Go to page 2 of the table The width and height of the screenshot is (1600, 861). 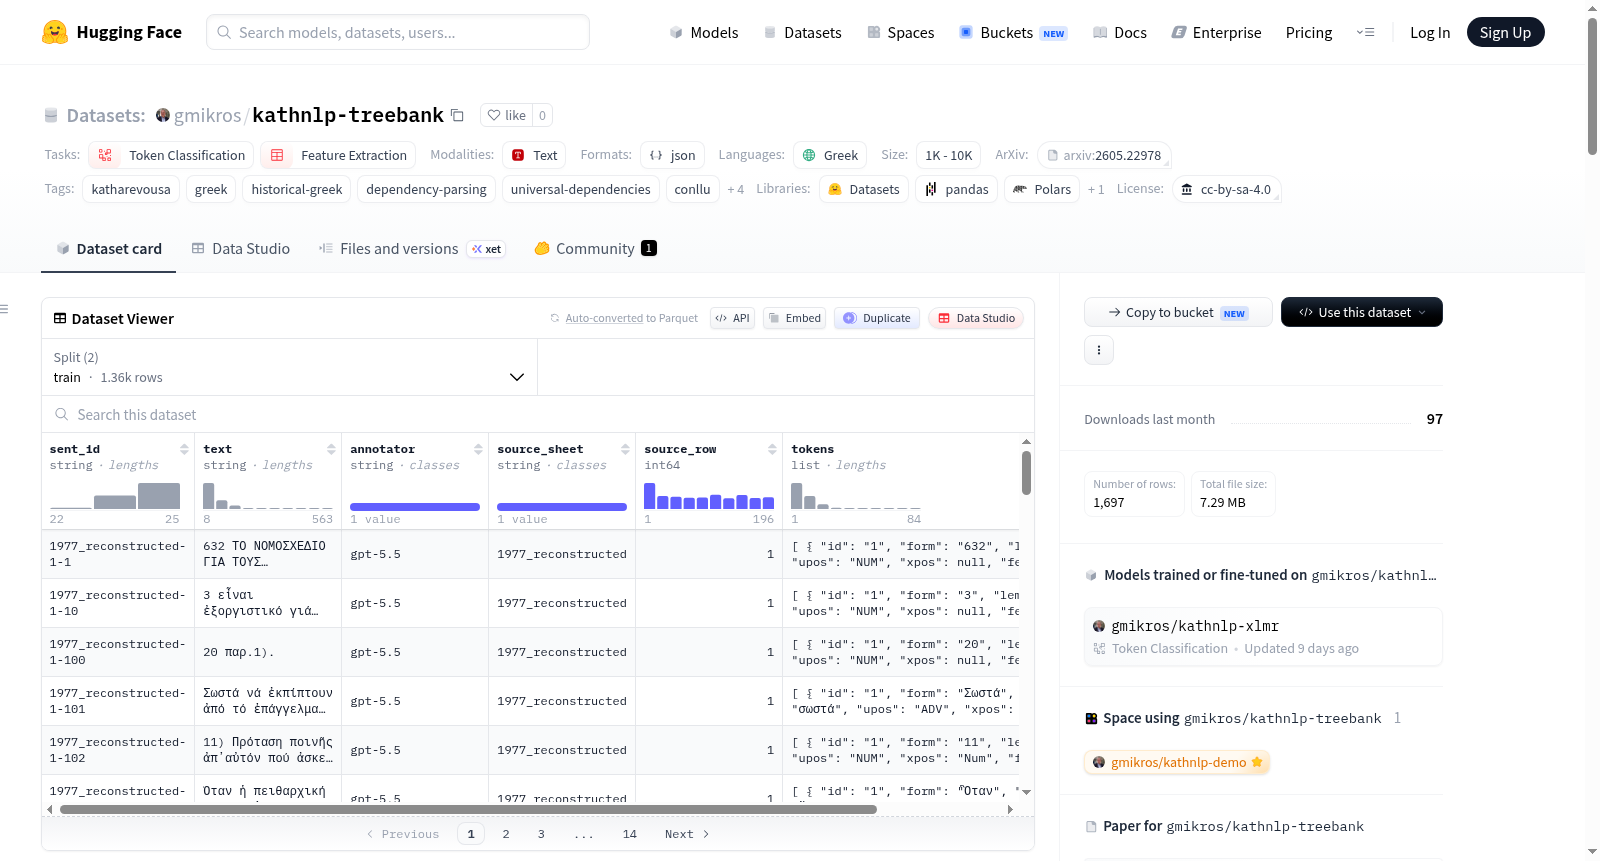pyautogui.click(x=506, y=834)
